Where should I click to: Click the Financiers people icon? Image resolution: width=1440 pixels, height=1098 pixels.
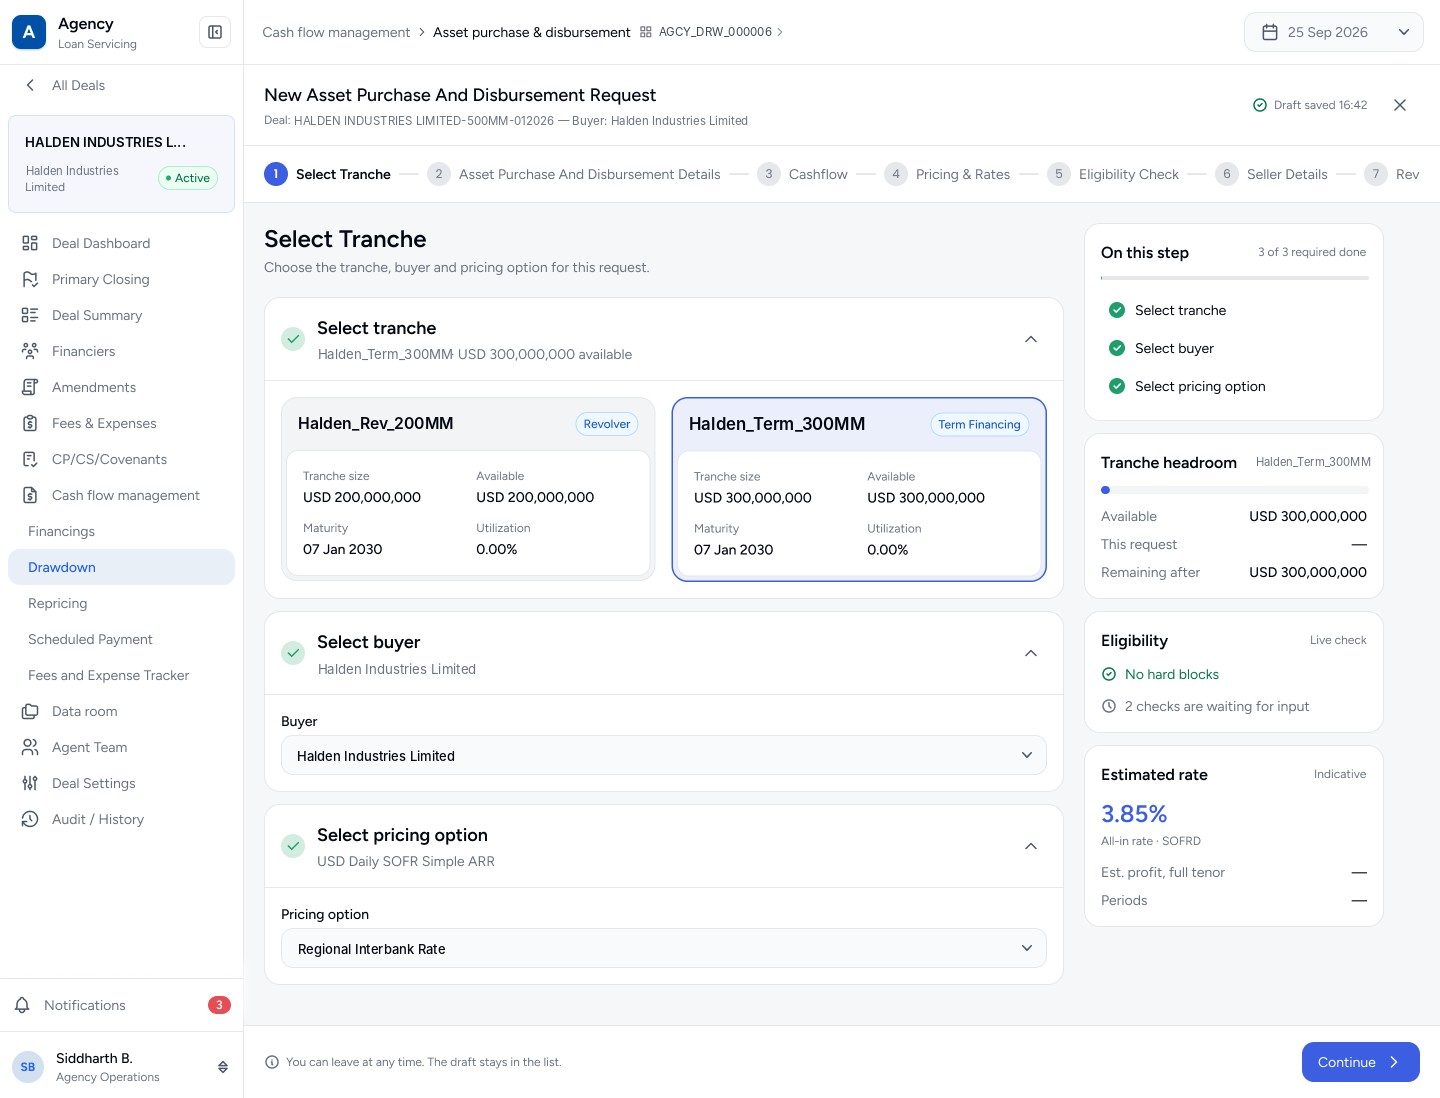point(30,351)
